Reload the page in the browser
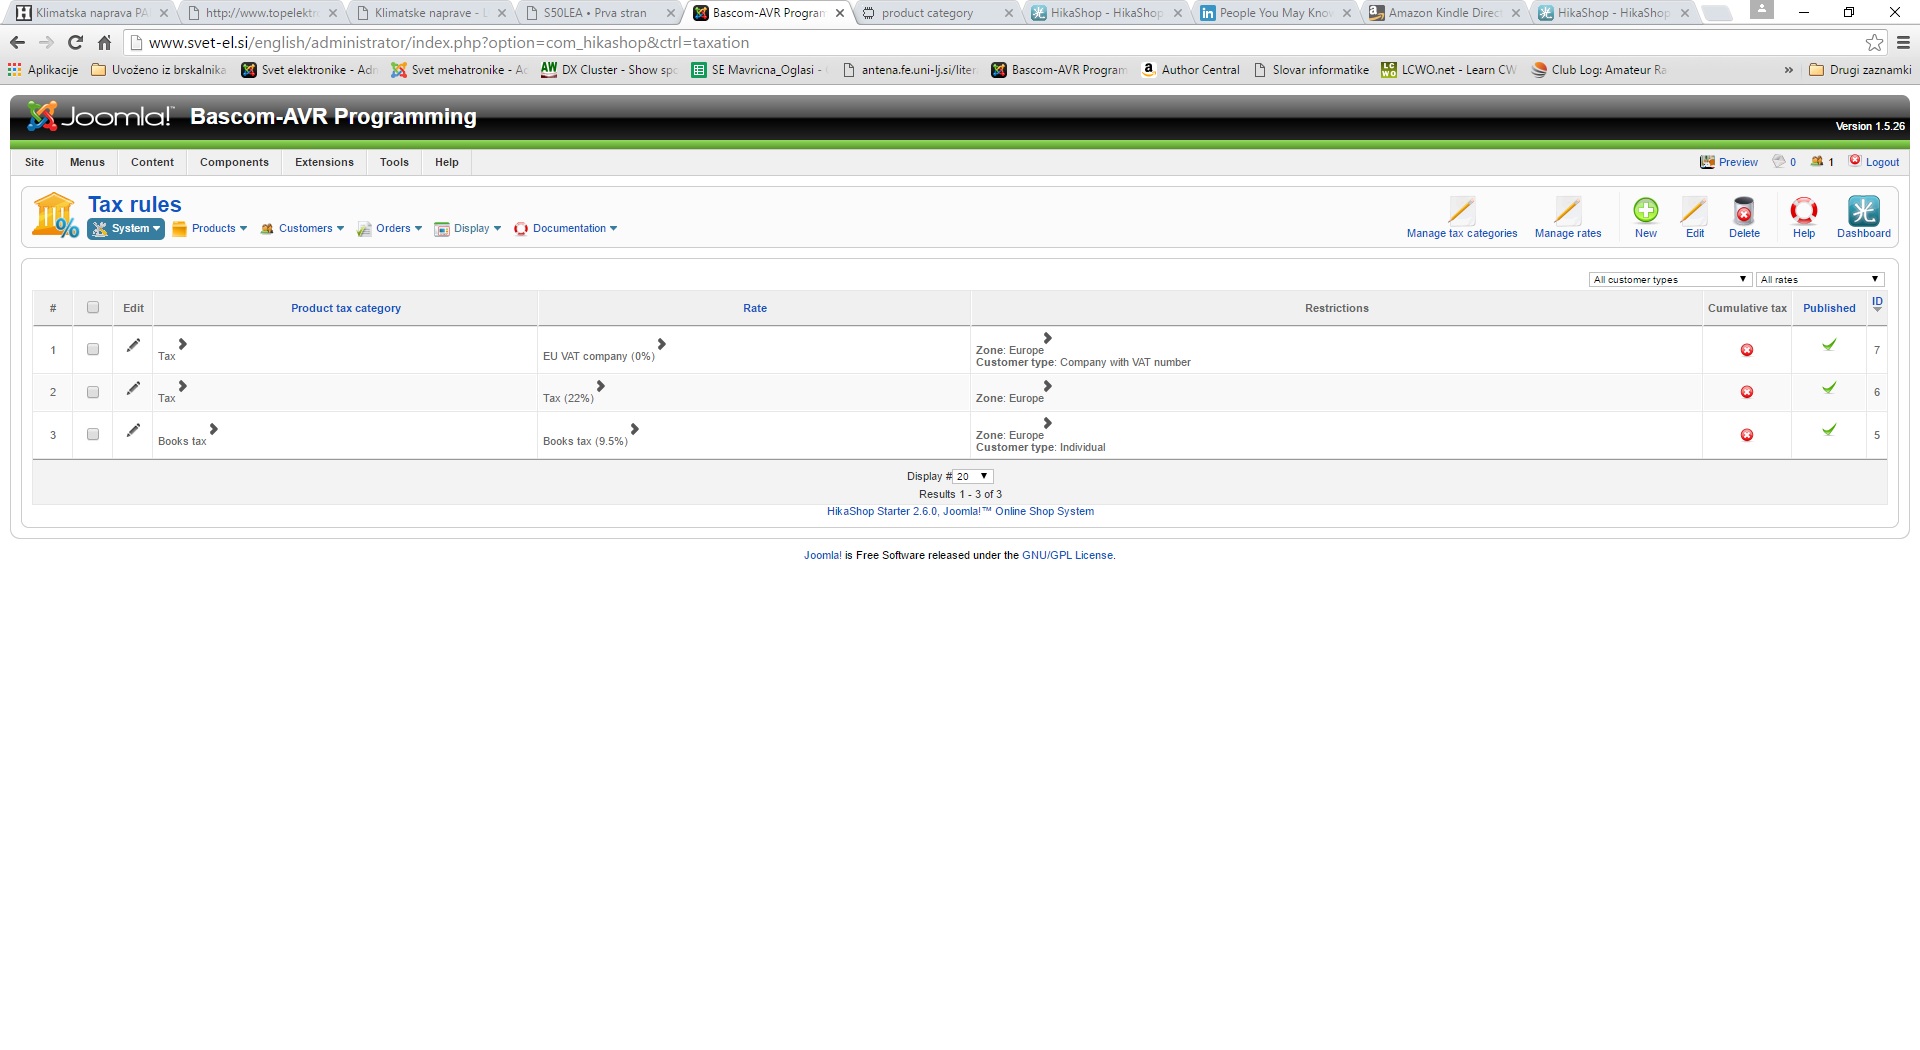The image size is (1920, 1050). click(x=75, y=43)
